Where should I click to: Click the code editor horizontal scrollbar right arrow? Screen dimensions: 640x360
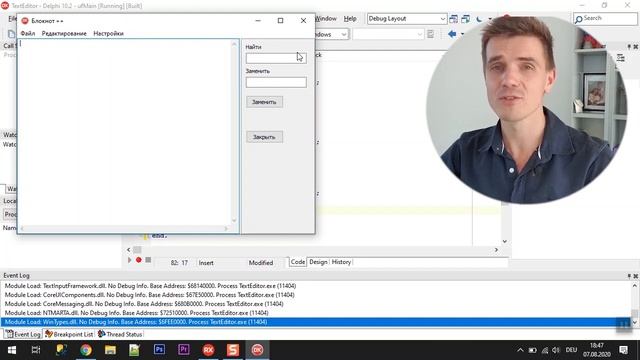(496, 249)
